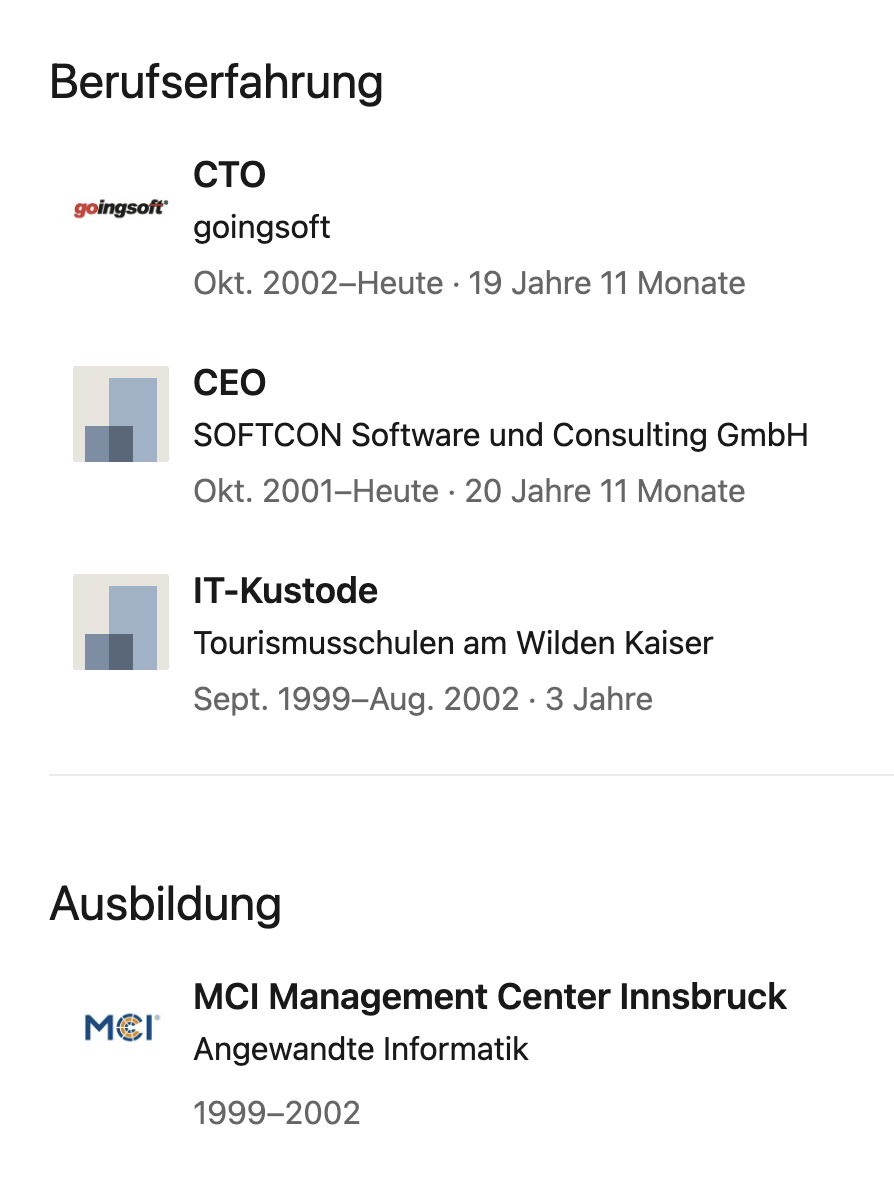
Task: Select the IT-Kustode job title
Action: click(x=285, y=591)
